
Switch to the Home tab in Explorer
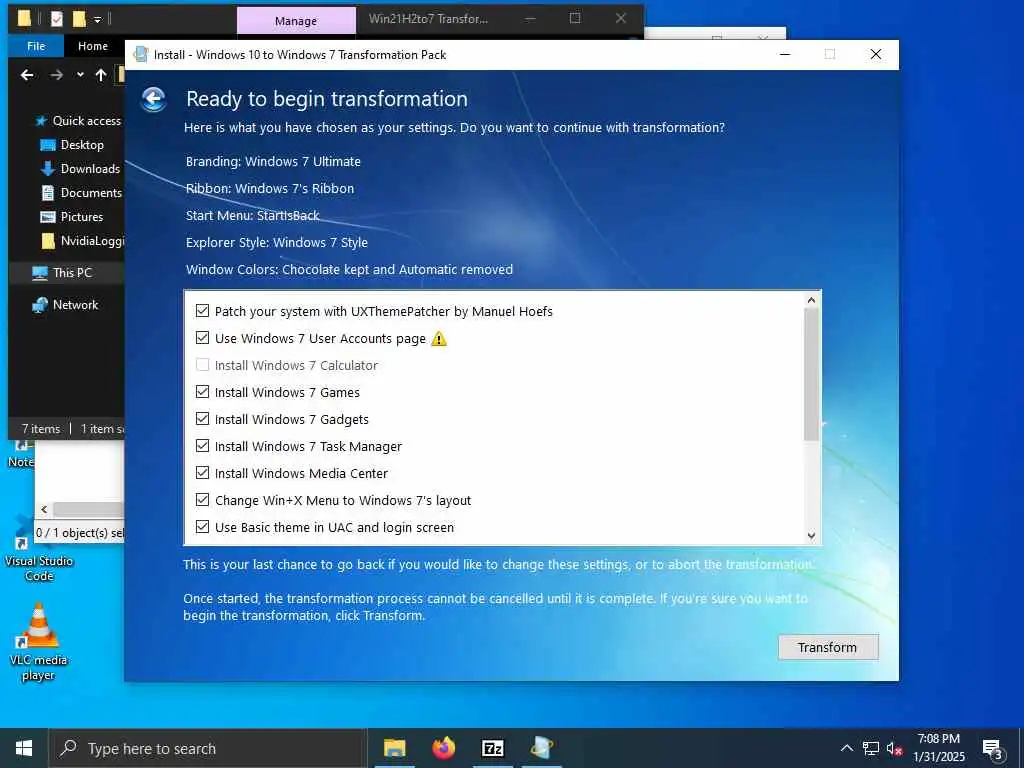coord(93,46)
